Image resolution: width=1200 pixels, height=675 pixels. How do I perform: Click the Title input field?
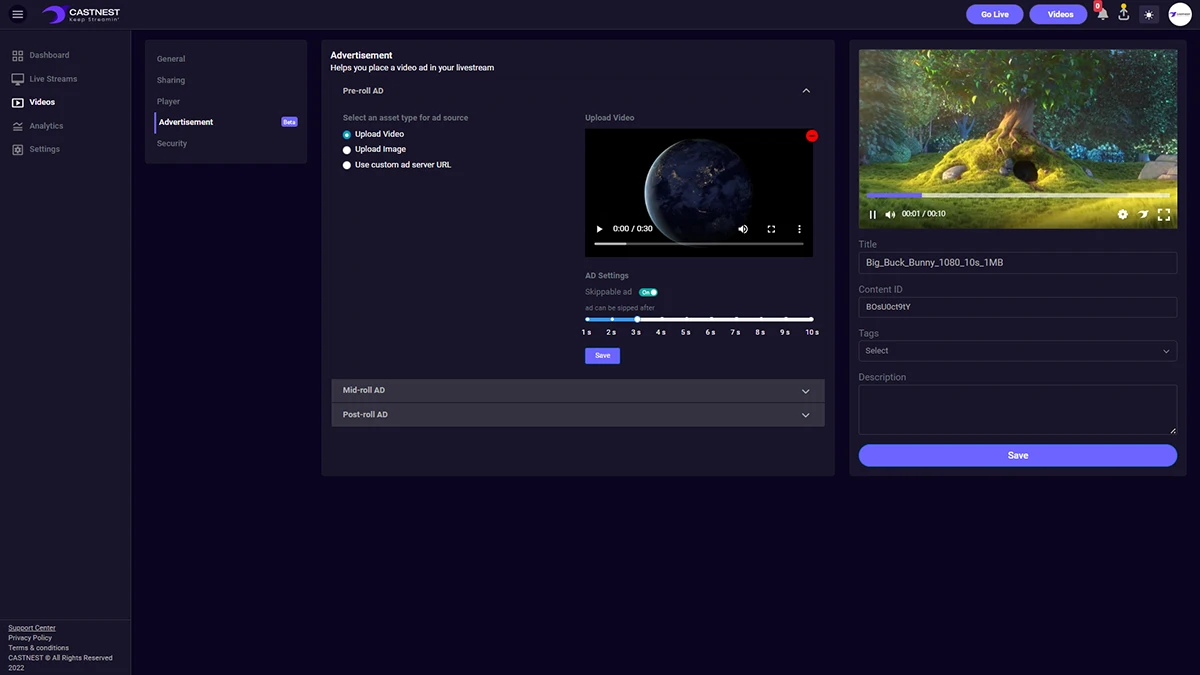(1018, 263)
